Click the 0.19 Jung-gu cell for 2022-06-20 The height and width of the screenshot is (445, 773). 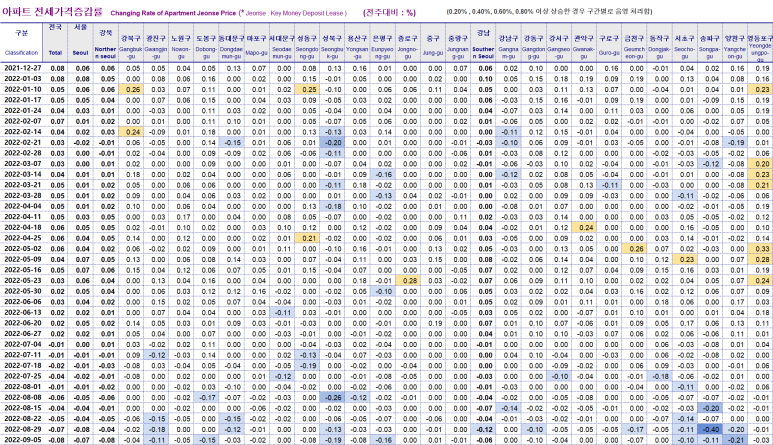tap(433, 323)
